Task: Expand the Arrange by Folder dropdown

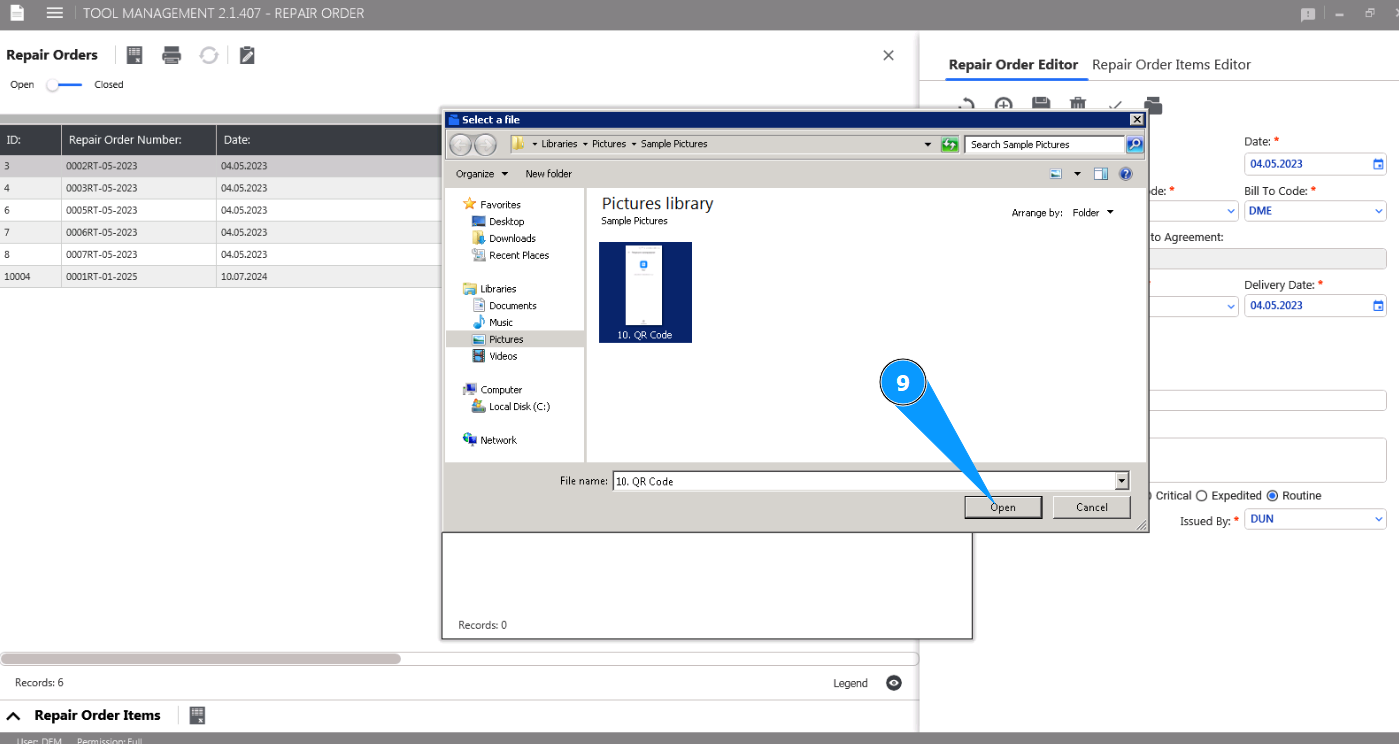Action: coord(1092,212)
